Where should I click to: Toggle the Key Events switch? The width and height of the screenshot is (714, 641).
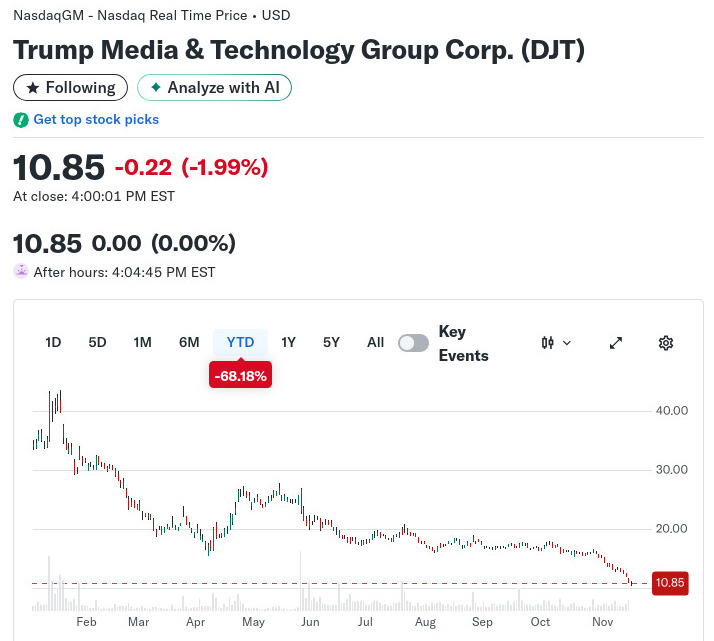tap(413, 343)
